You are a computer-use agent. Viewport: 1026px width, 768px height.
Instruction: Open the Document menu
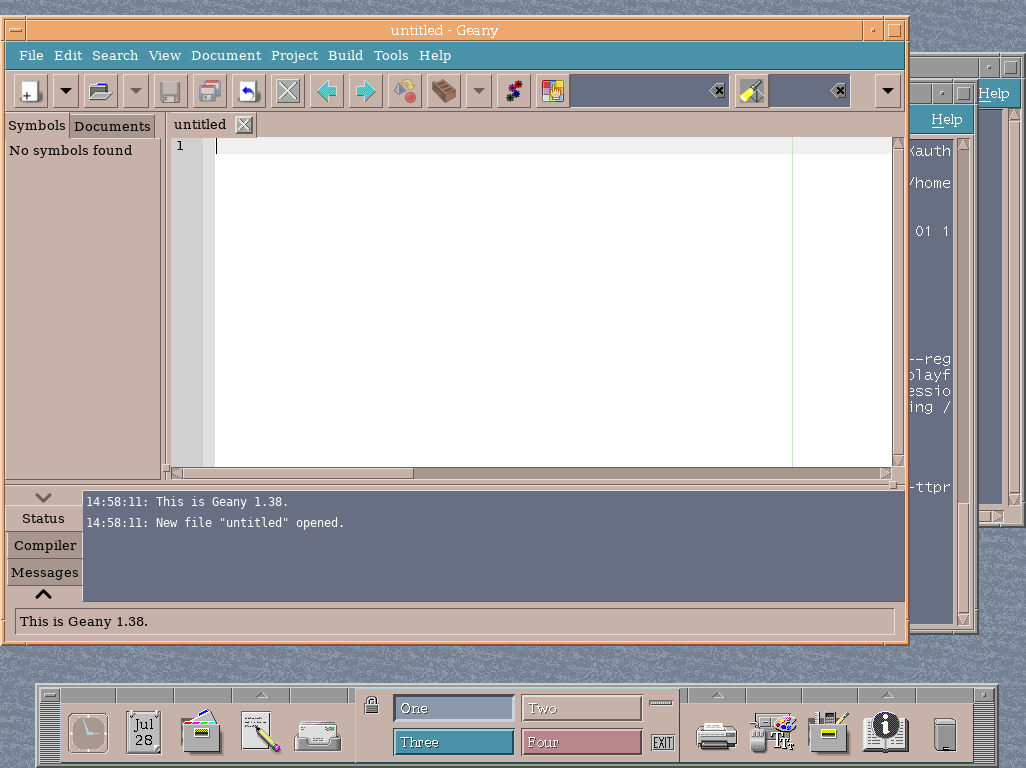pos(226,55)
